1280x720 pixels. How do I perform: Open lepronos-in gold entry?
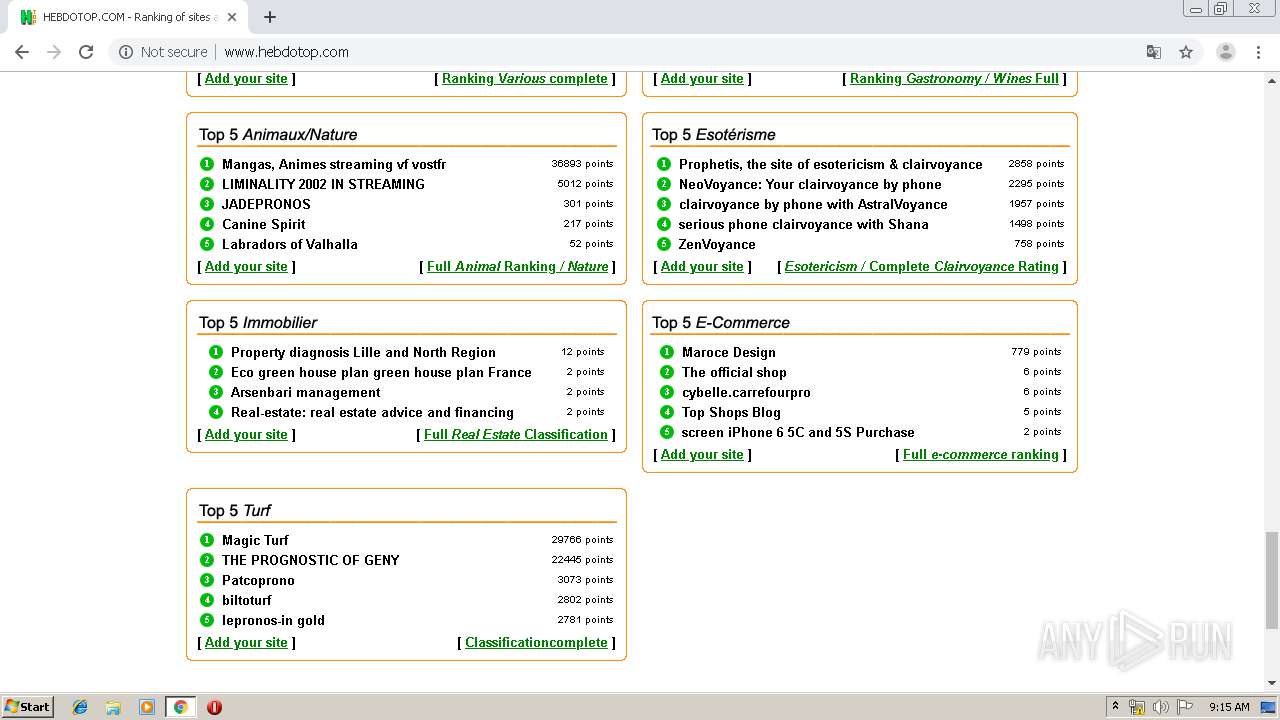click(273, 620)
